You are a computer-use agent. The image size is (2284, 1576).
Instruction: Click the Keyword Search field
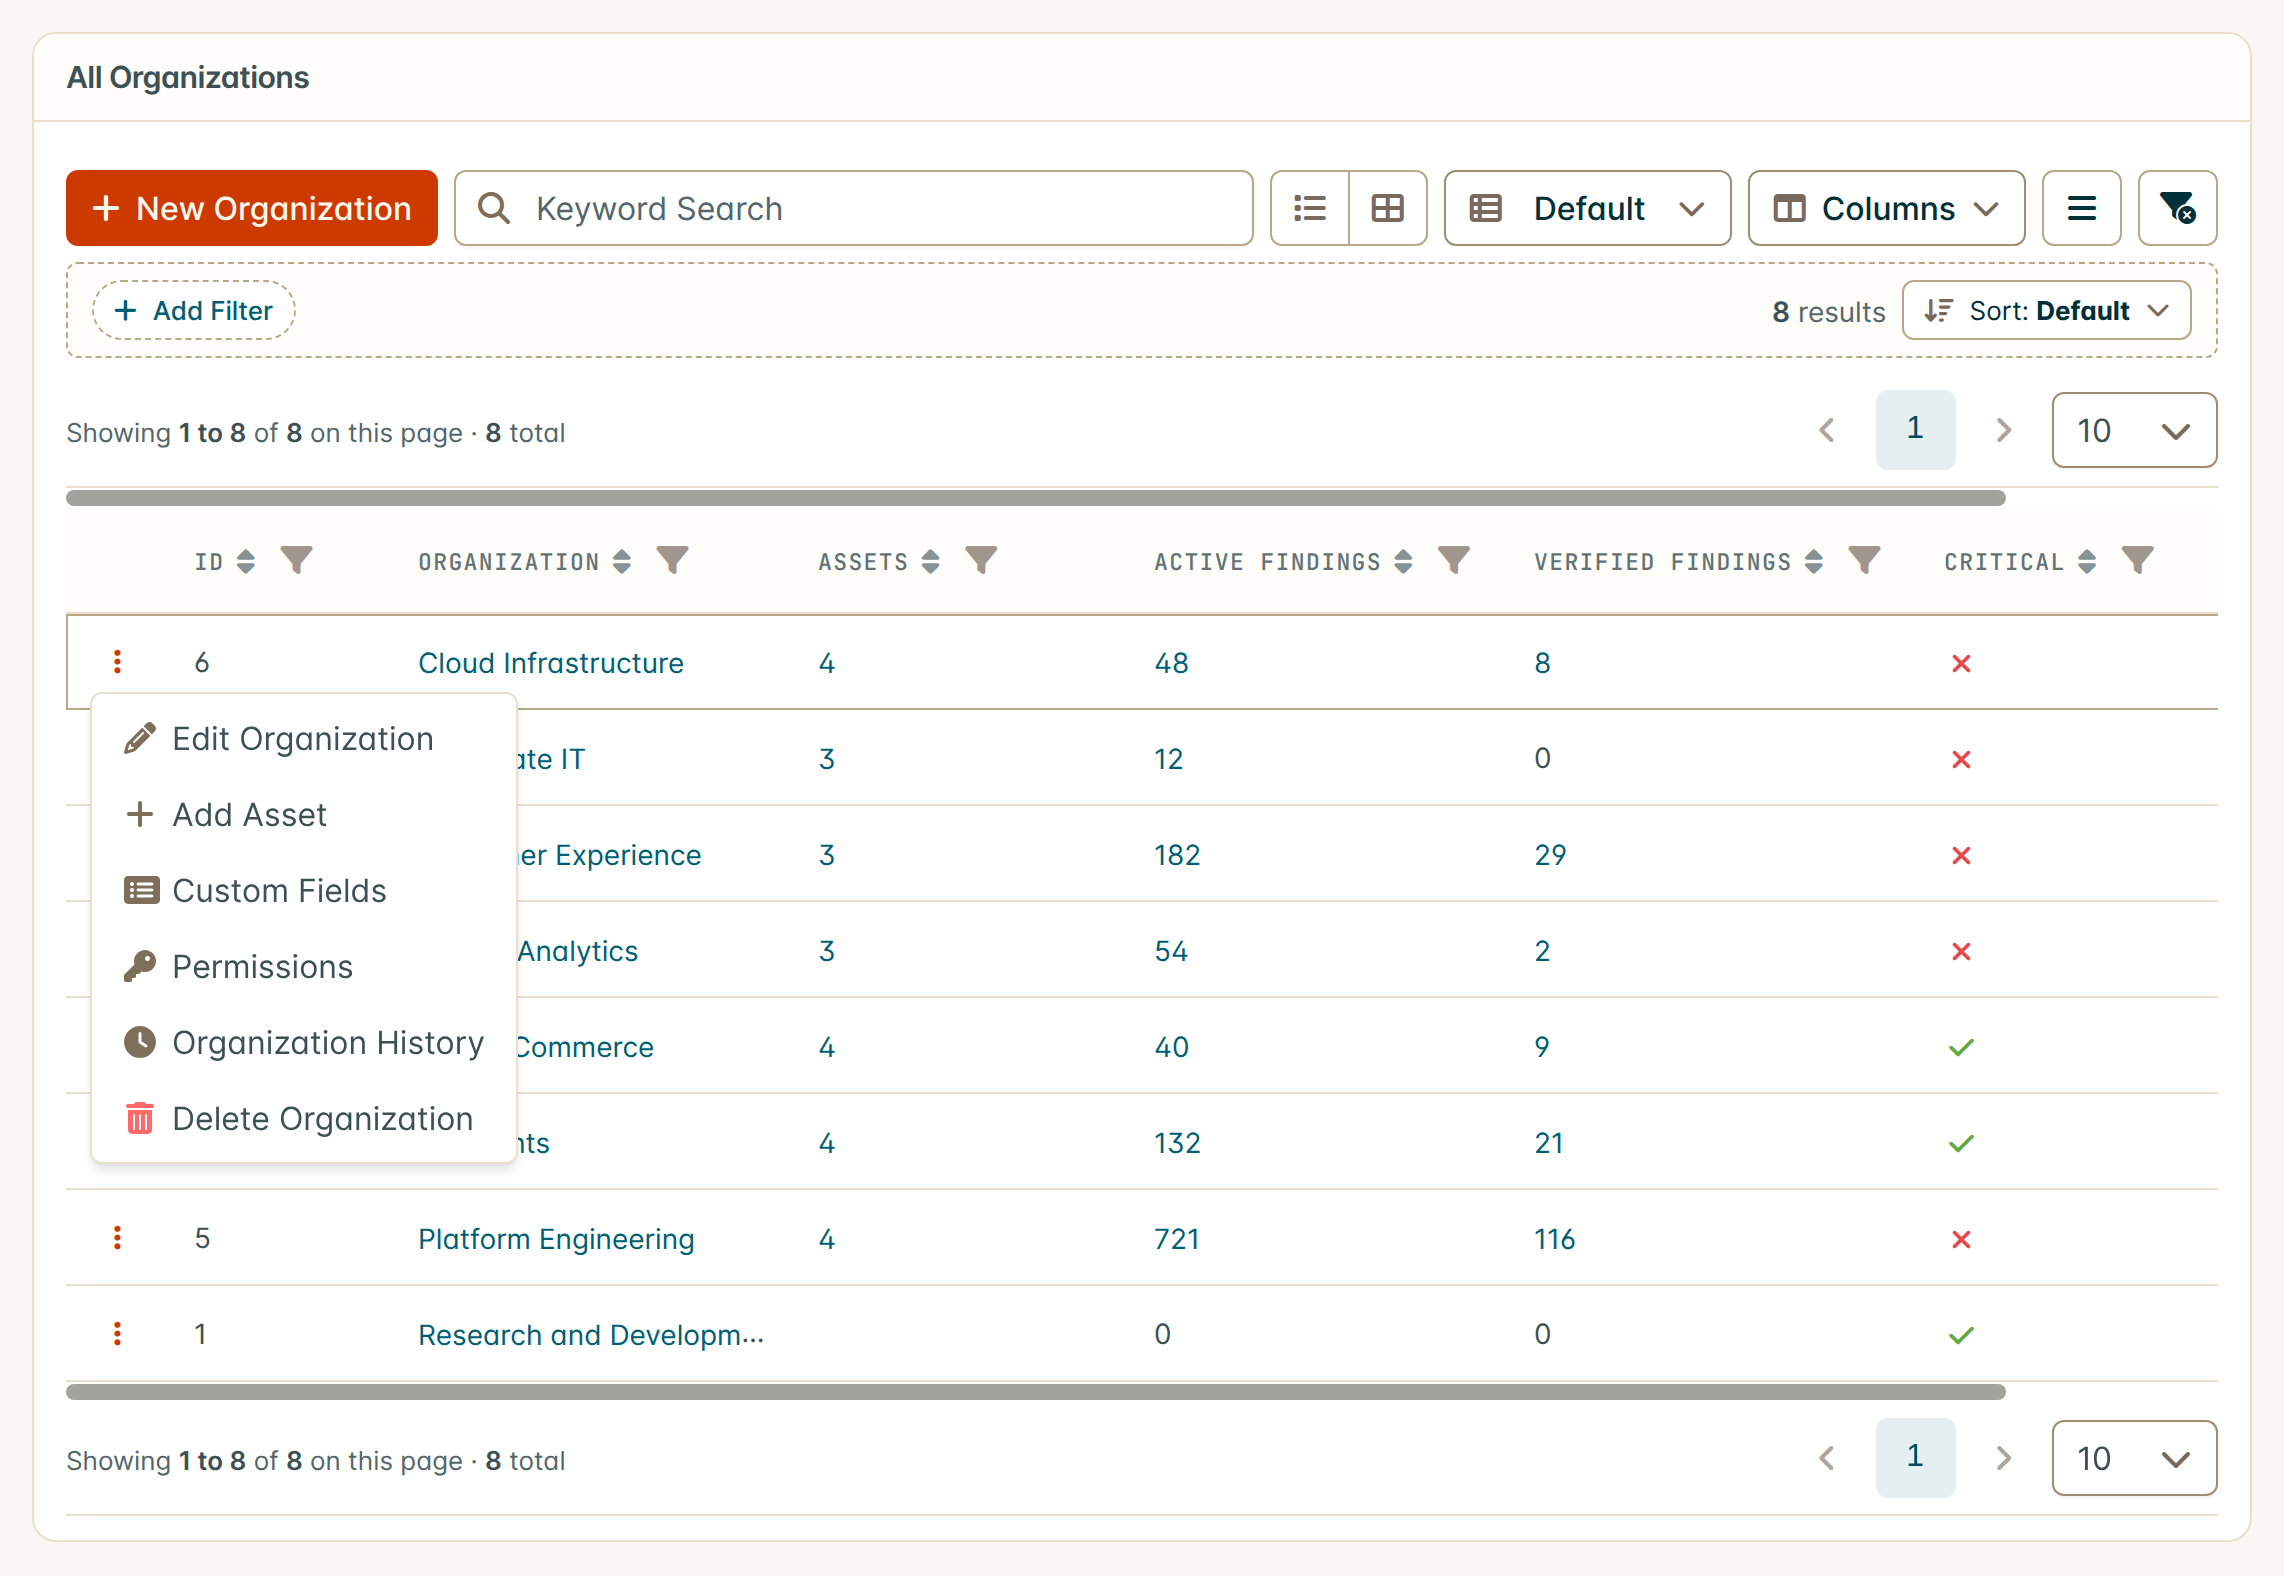pos(854,208)
